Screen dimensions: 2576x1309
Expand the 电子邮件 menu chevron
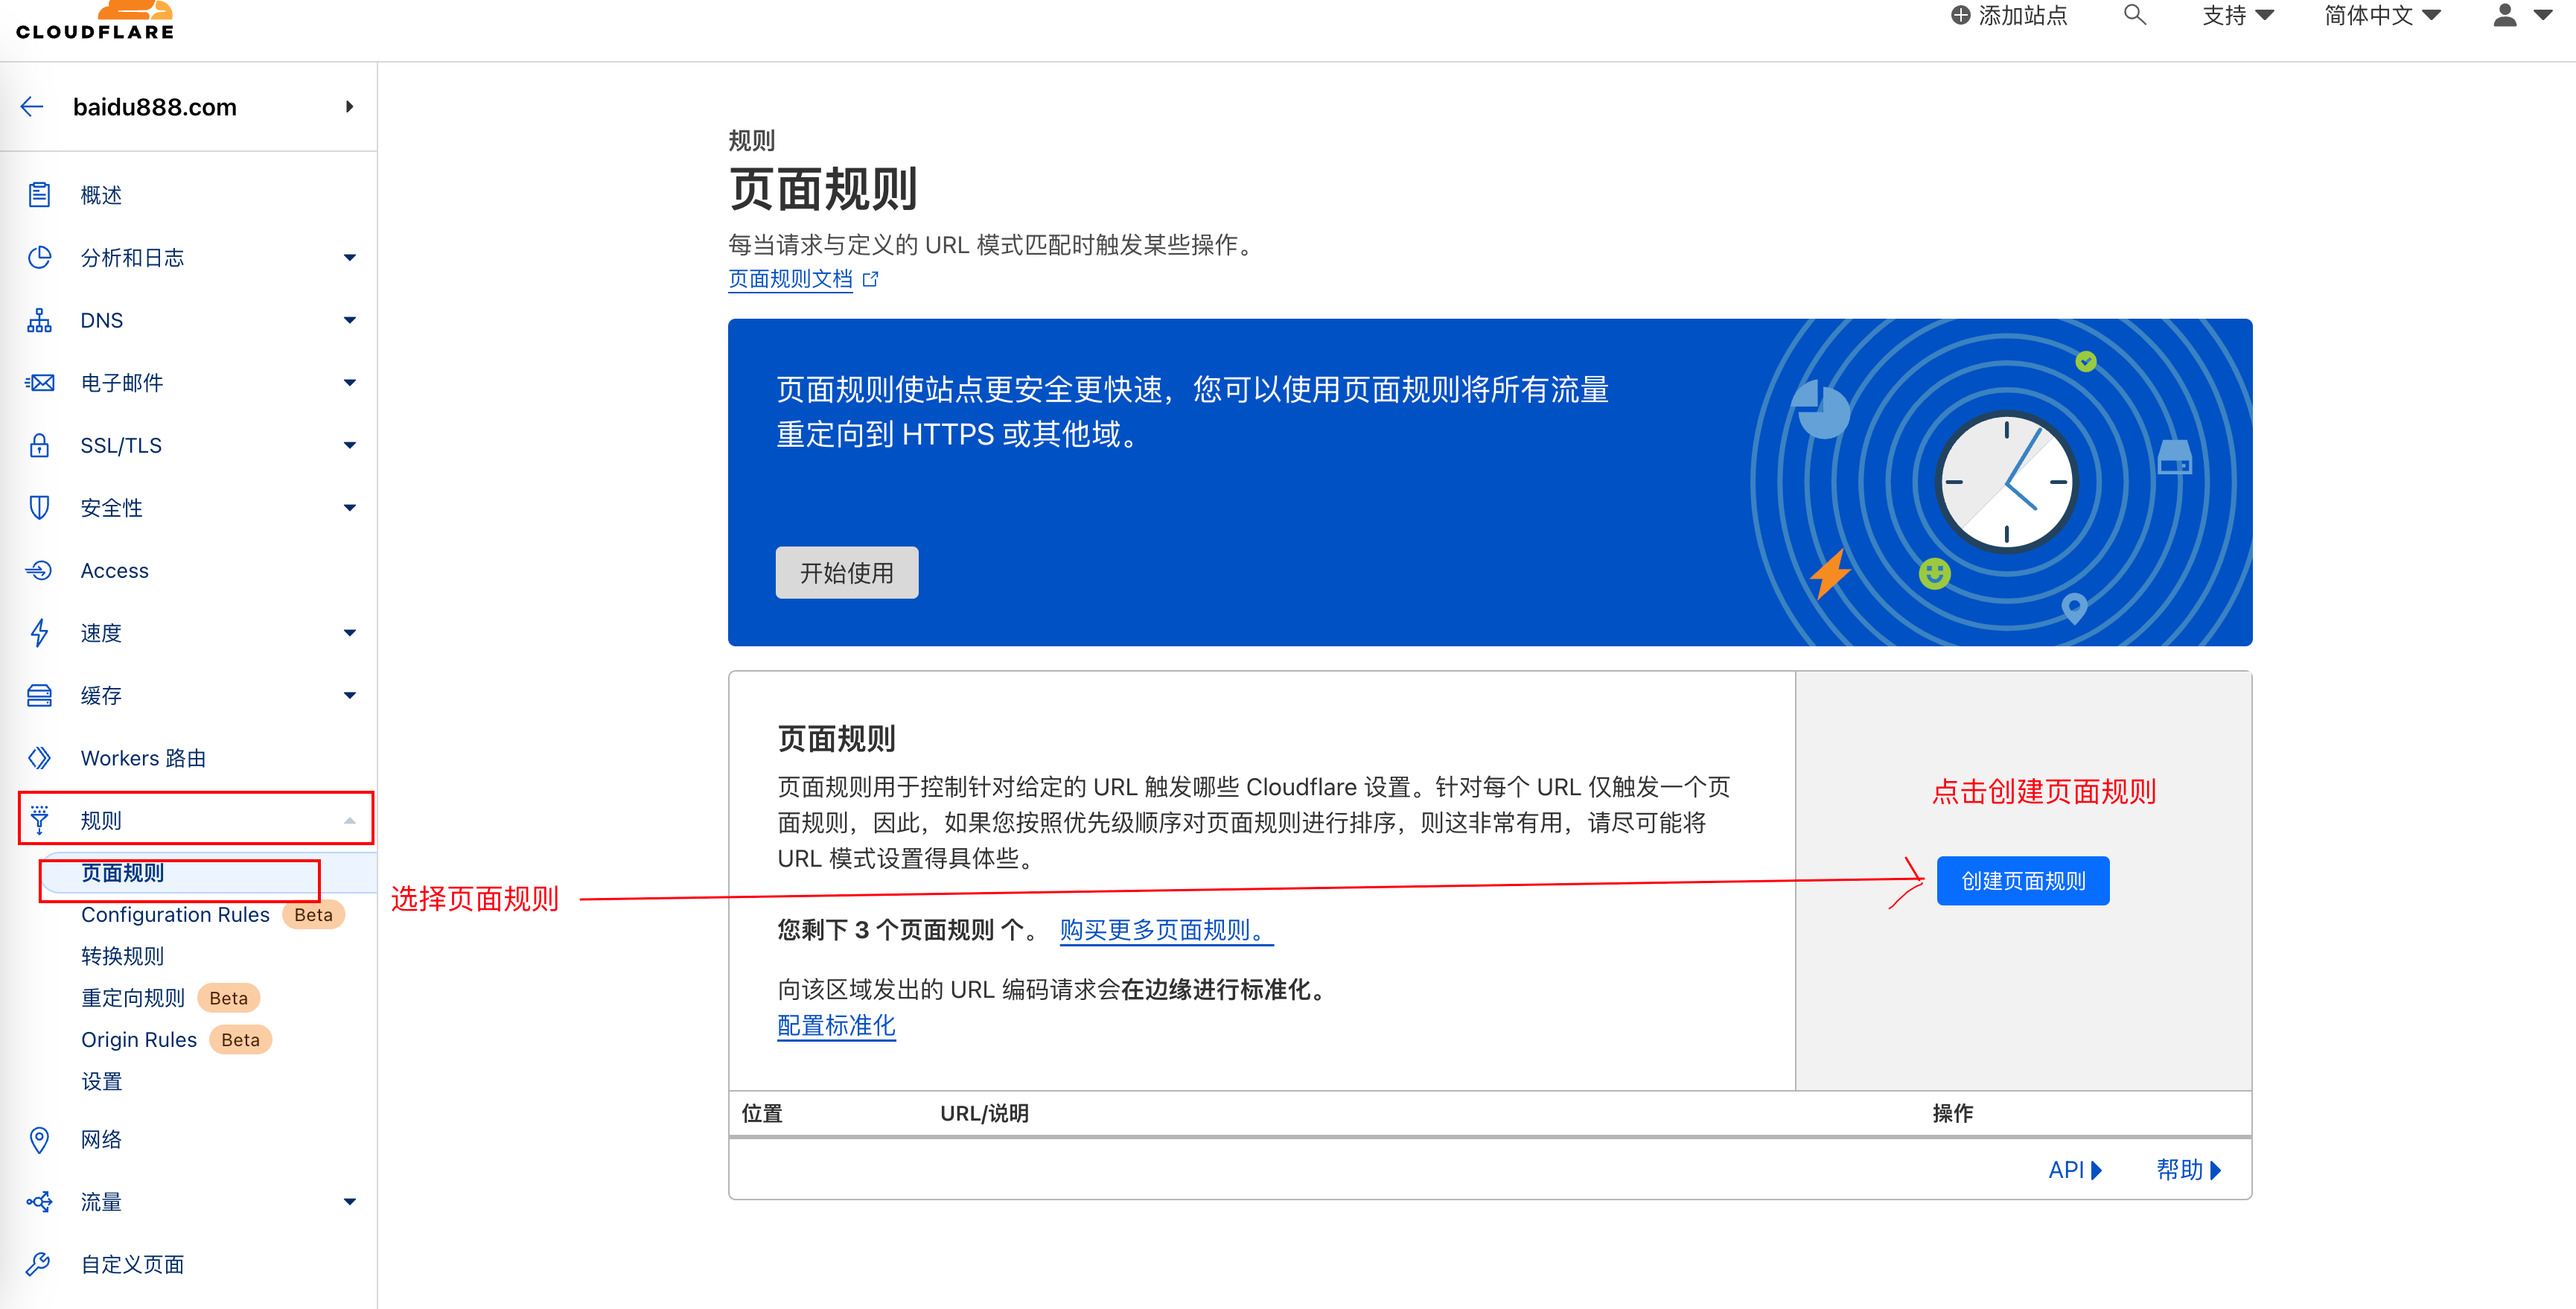(349, 383)
